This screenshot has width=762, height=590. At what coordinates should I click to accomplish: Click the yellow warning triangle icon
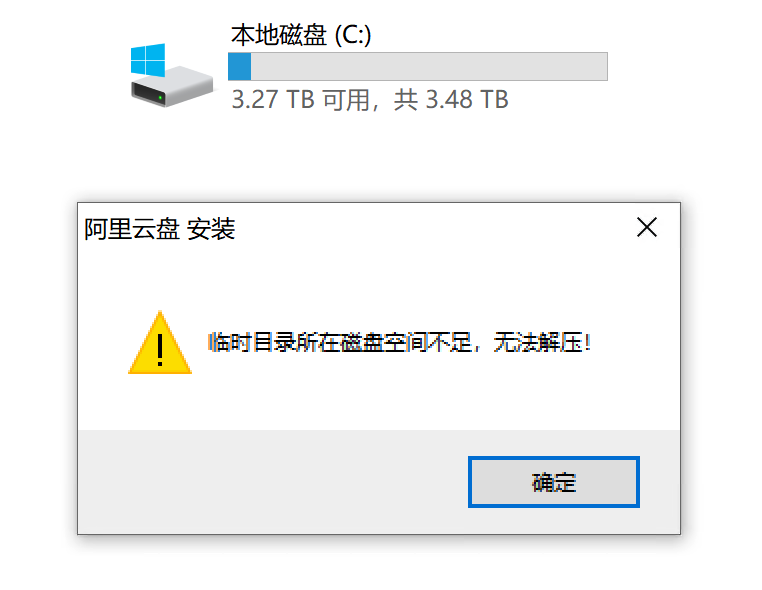click(x=160, y=343)
